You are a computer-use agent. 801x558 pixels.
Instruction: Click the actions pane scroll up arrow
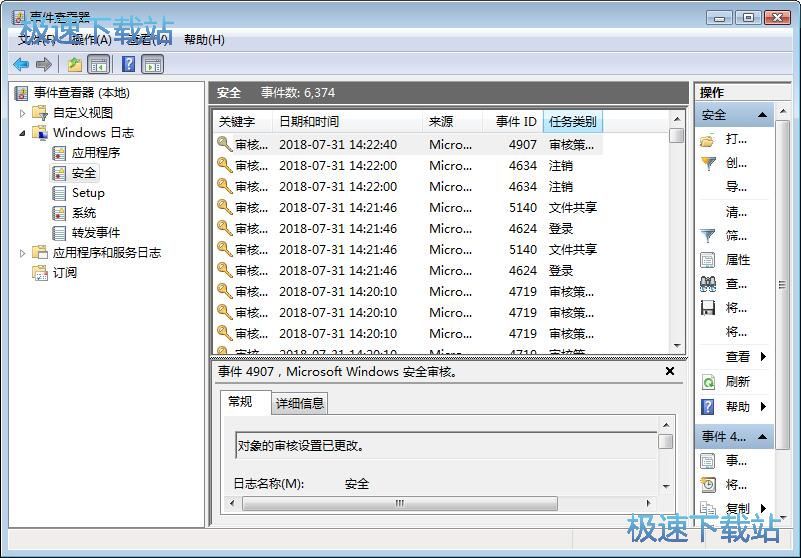pyautogui.click(x=783, y=110)
